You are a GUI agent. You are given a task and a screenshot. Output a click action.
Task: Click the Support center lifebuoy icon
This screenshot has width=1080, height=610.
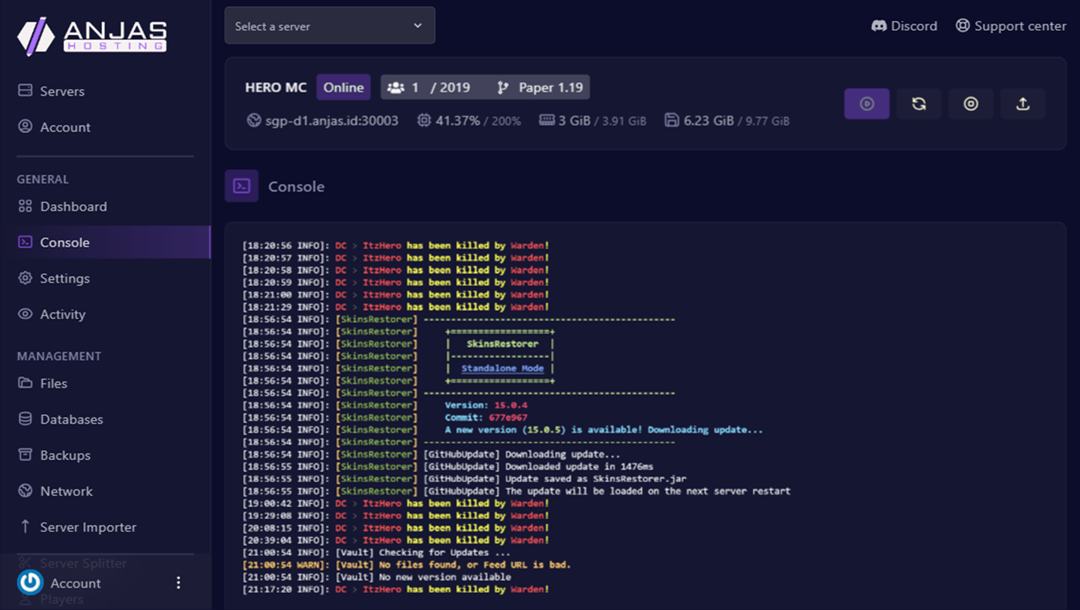[962, 25]
